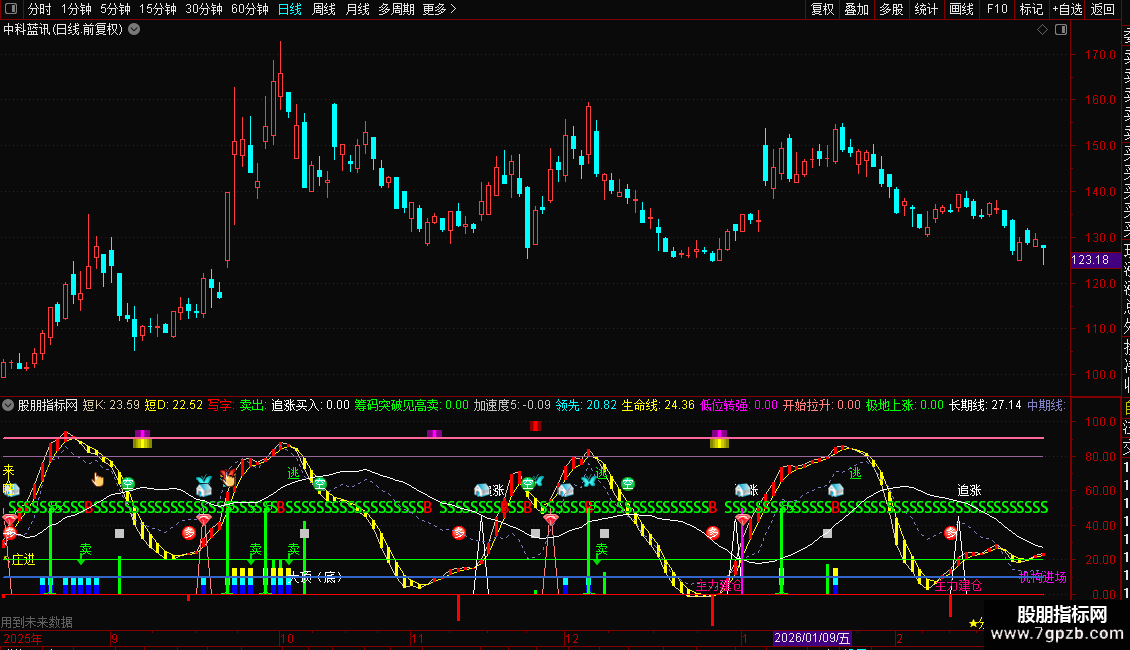Click the 用到未来数据 notice text
This screenshot has width=1130, height=650.
coord(37,622)
